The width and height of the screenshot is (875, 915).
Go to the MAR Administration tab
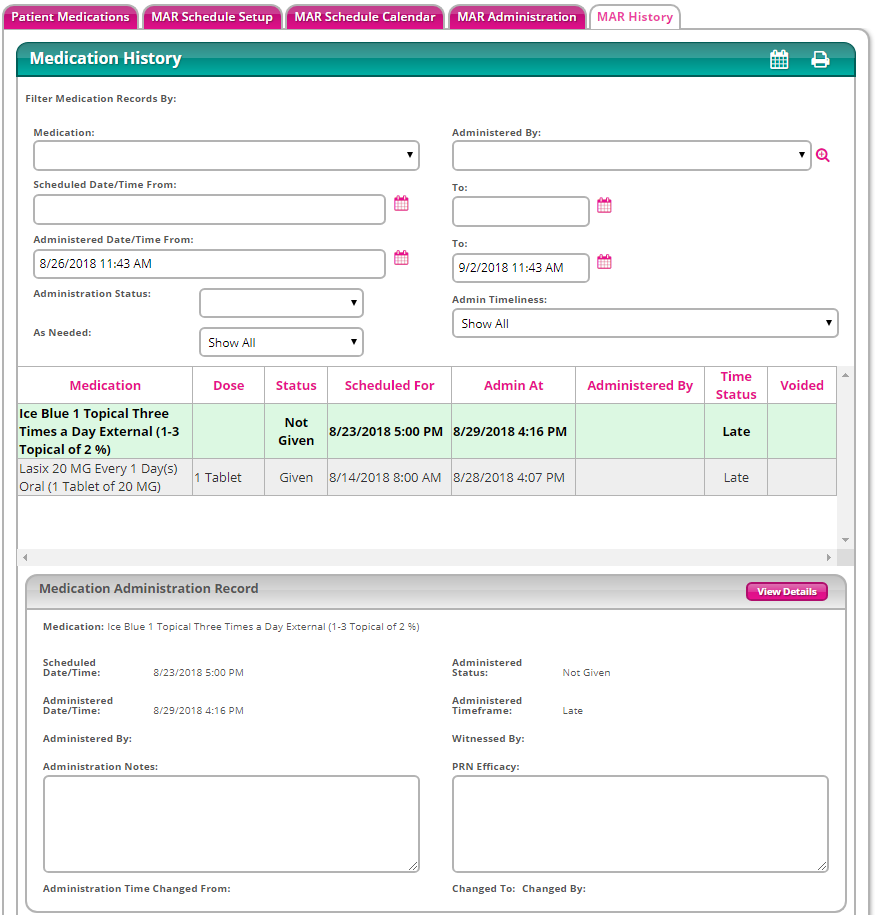517,17
